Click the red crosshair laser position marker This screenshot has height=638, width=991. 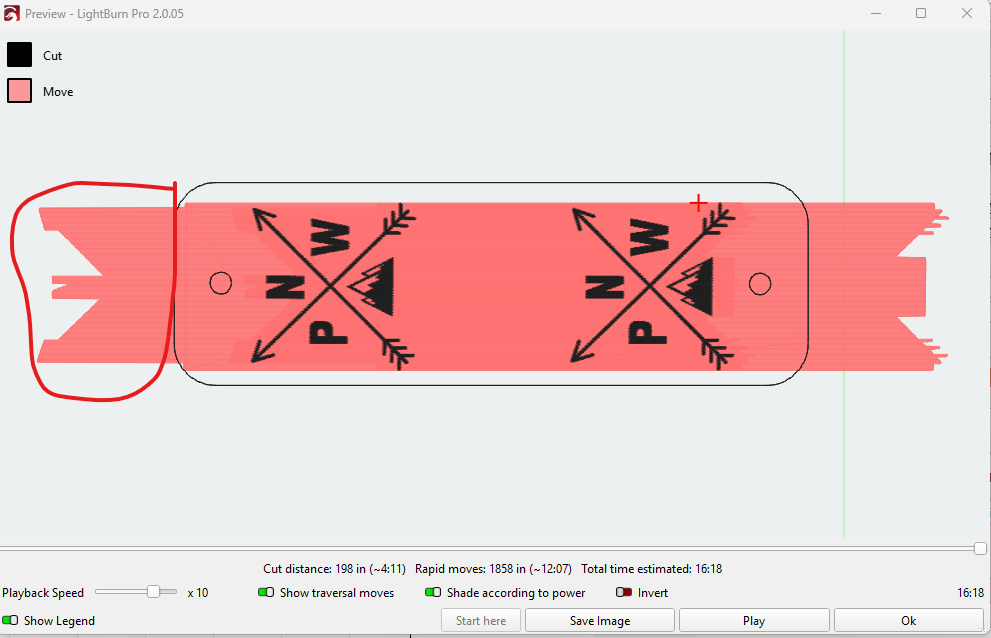tap(698, 204)
